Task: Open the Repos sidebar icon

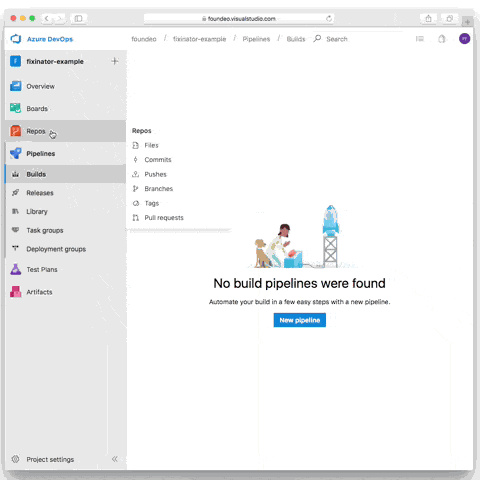Action: [x=15, y=131]
